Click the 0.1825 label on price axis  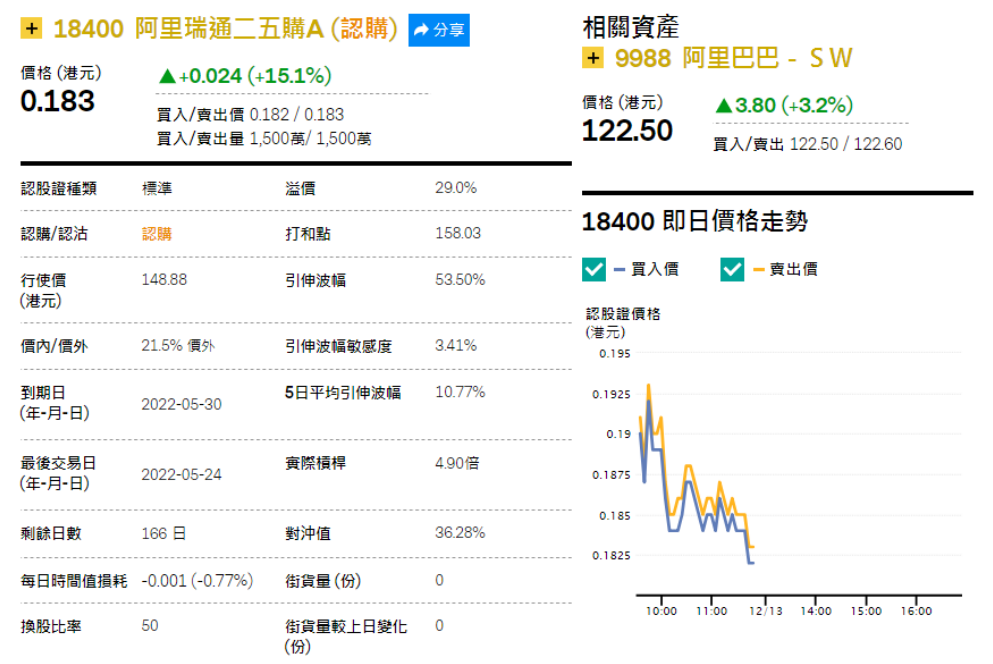pyautogui.click(x=611, y=556)
